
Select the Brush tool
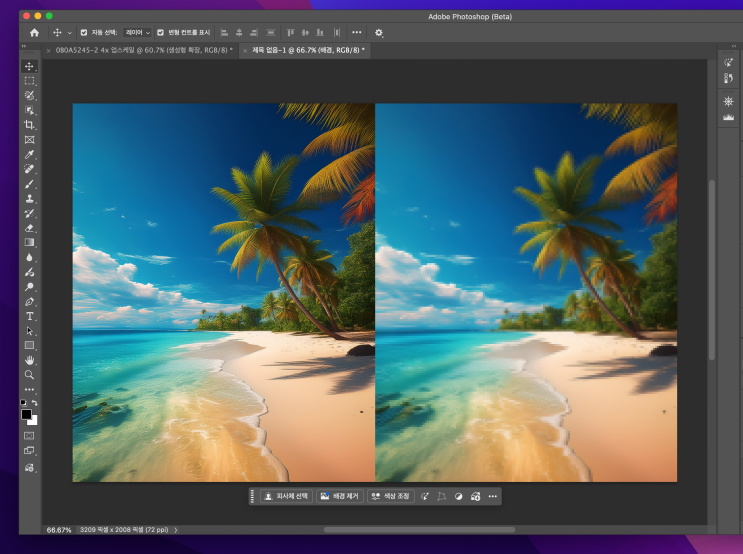click(29, 184)
